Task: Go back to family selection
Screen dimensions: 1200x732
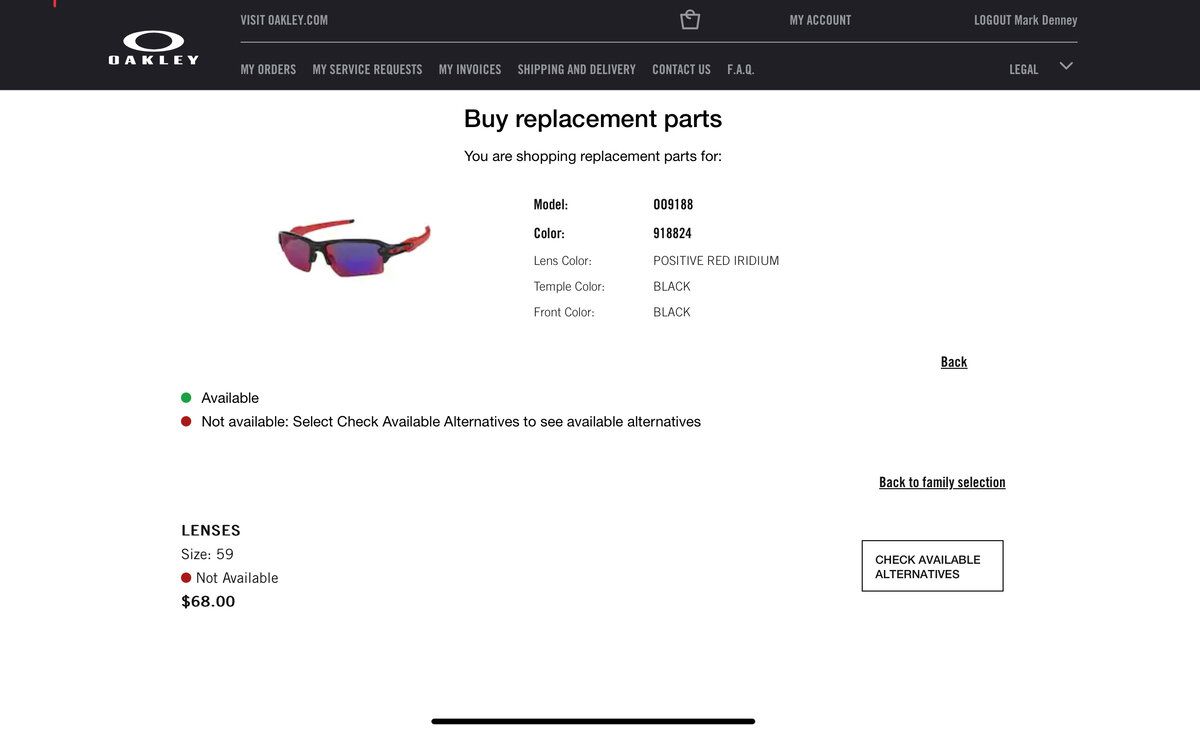Action: point(942,482)
